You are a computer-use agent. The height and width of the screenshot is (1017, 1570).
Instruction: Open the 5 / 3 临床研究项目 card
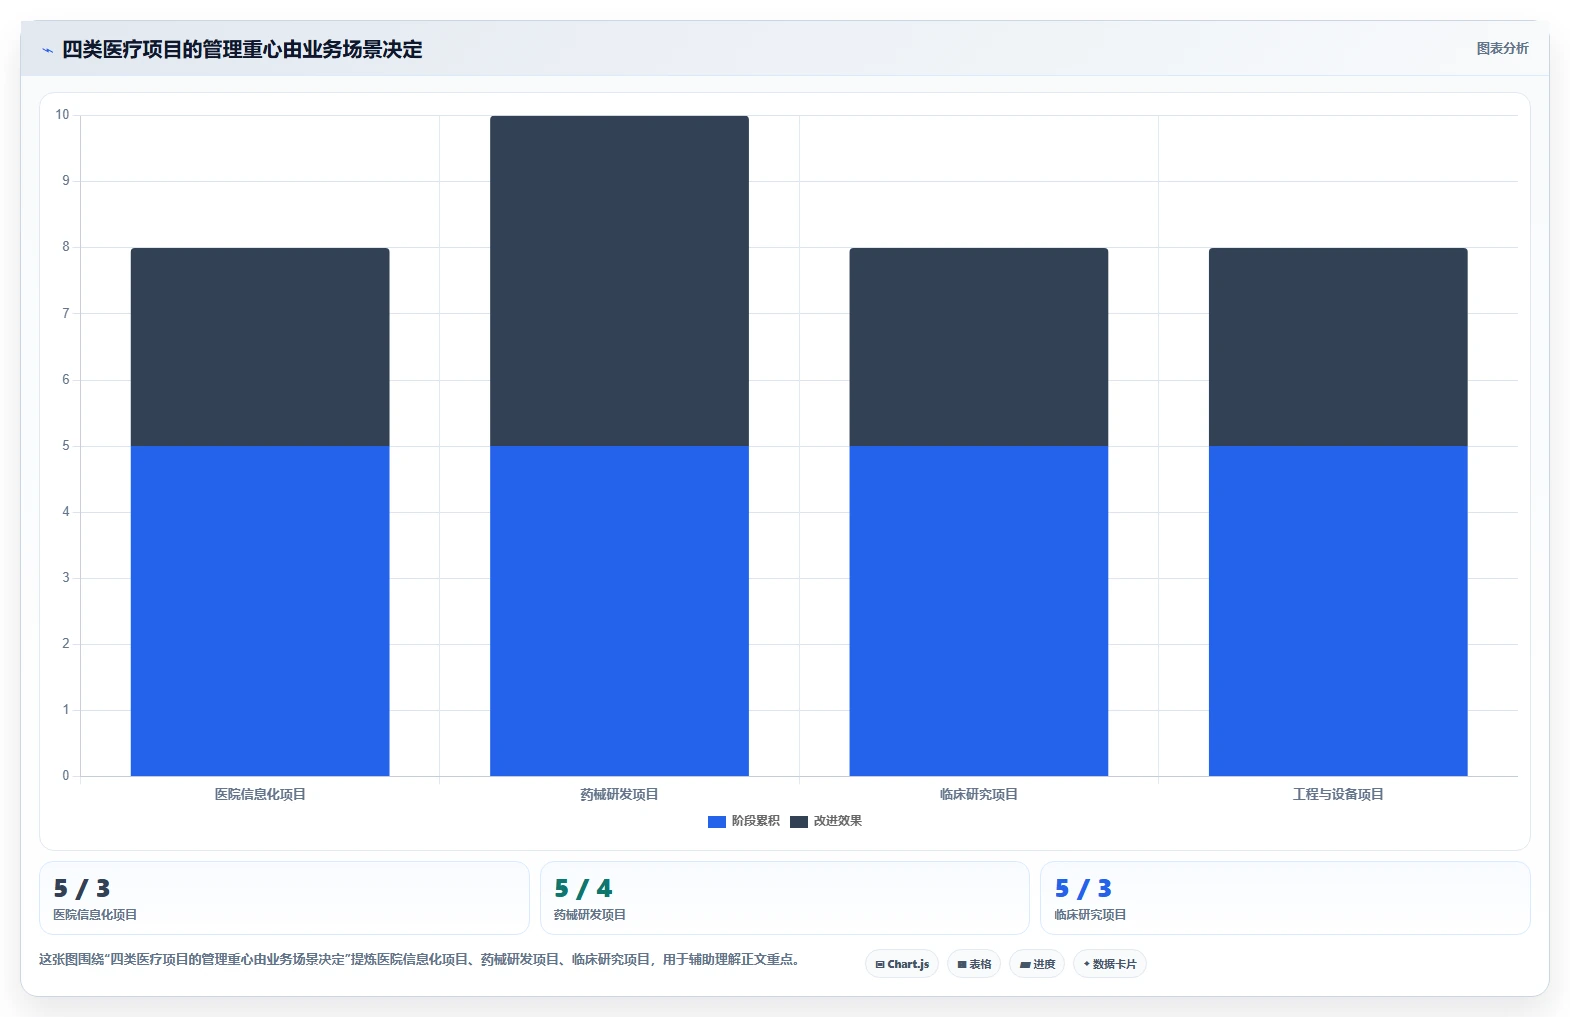click(1286, 898)
